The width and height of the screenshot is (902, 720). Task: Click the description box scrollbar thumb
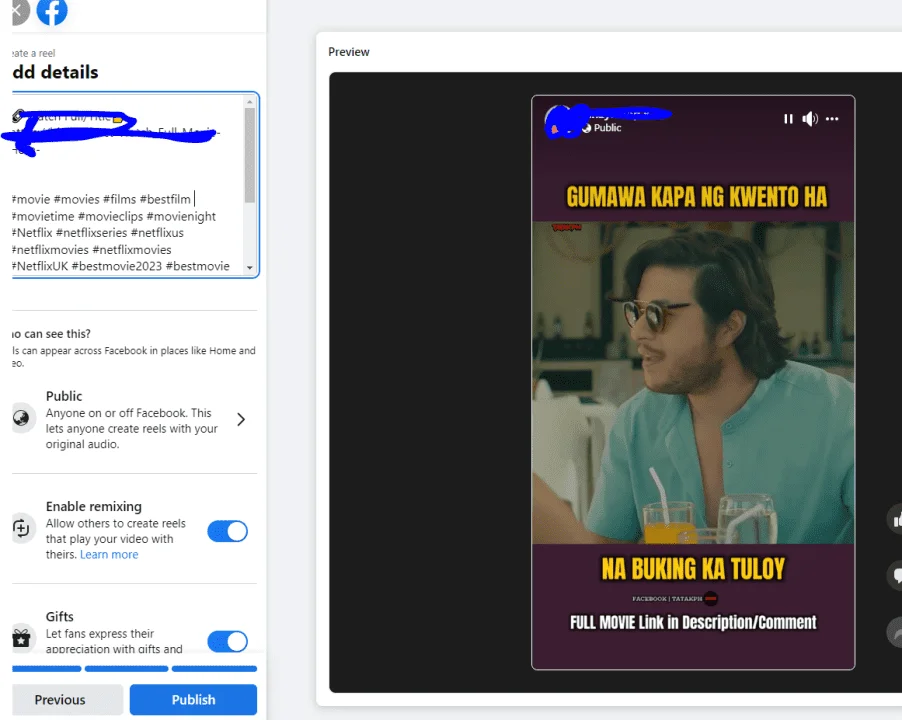coord(250,155)
